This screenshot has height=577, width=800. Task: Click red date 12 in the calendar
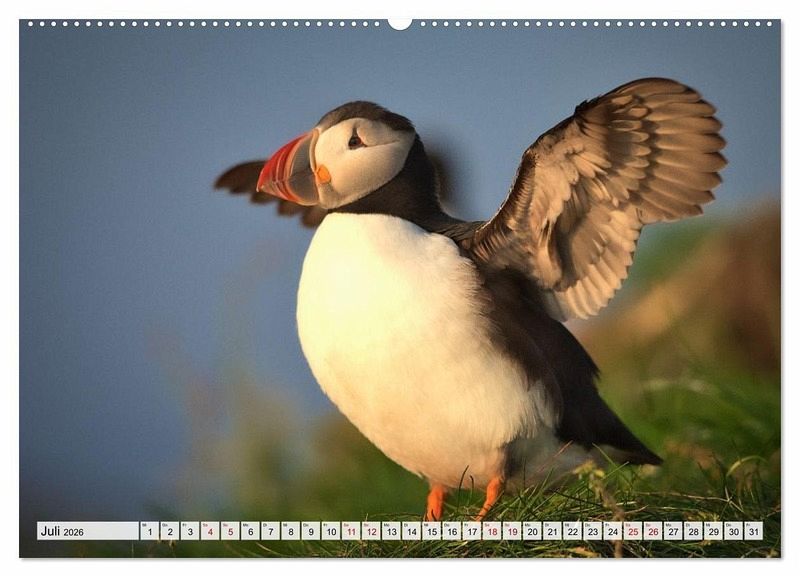[370, 531]
